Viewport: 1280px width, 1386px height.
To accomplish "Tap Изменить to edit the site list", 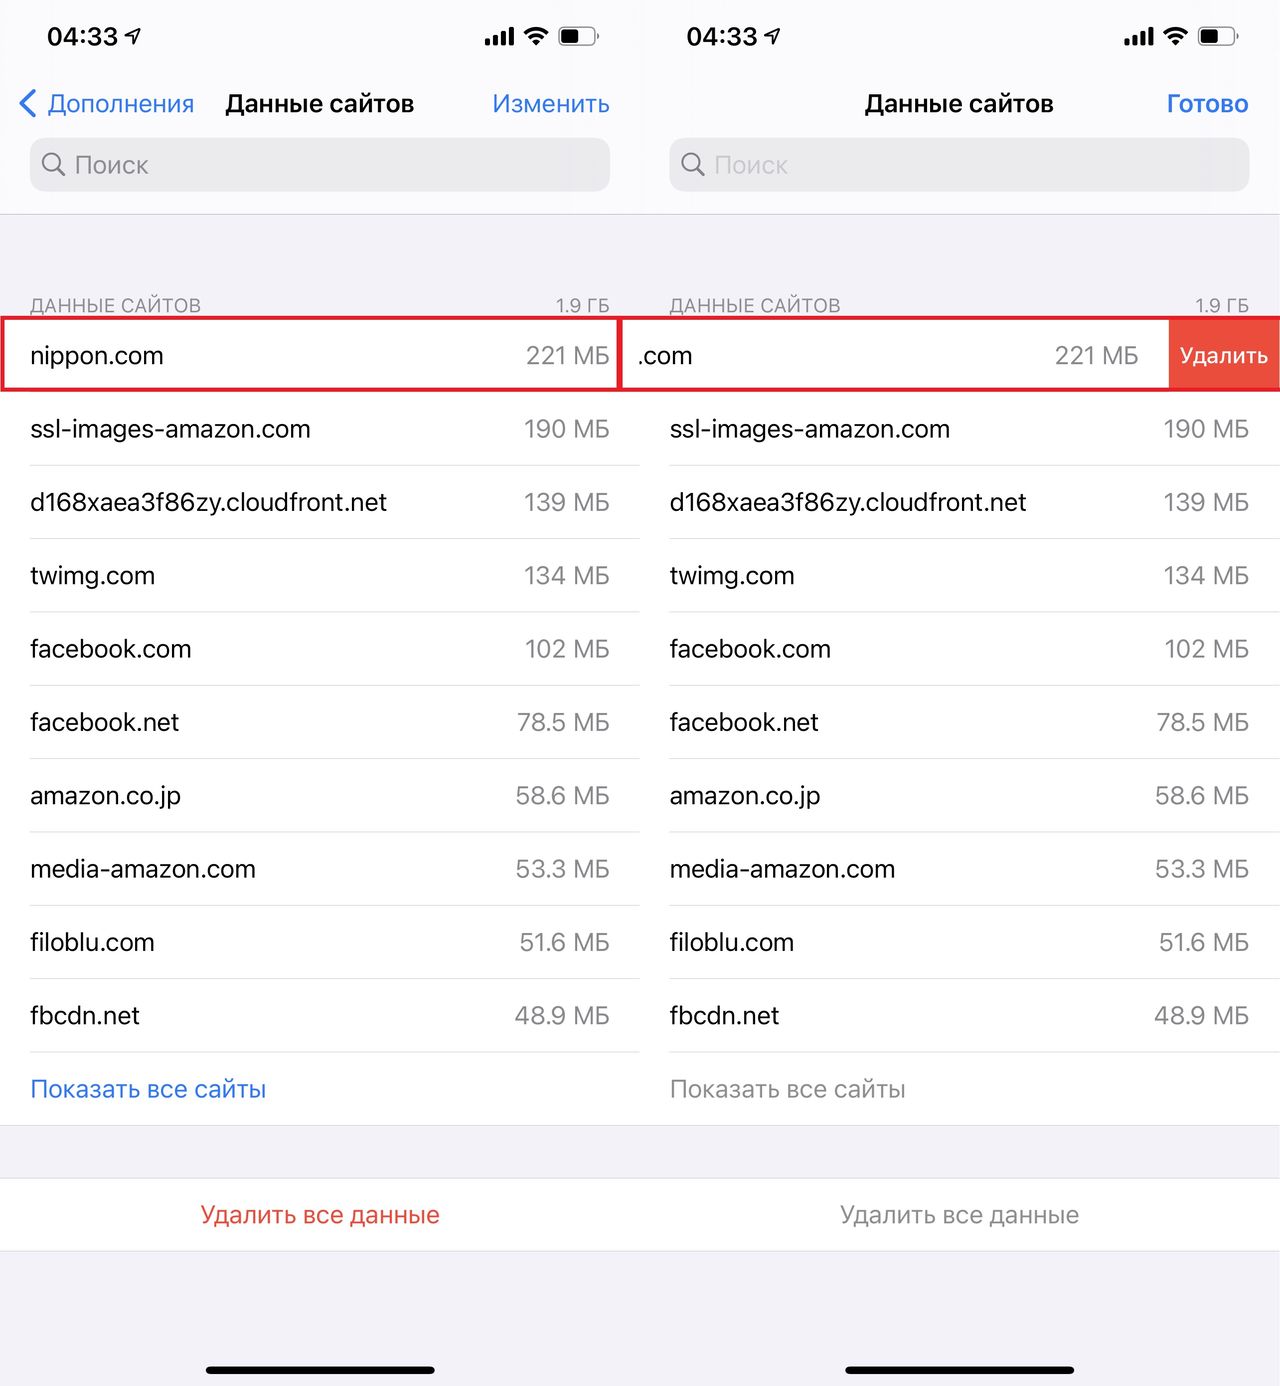I will 550,104.
